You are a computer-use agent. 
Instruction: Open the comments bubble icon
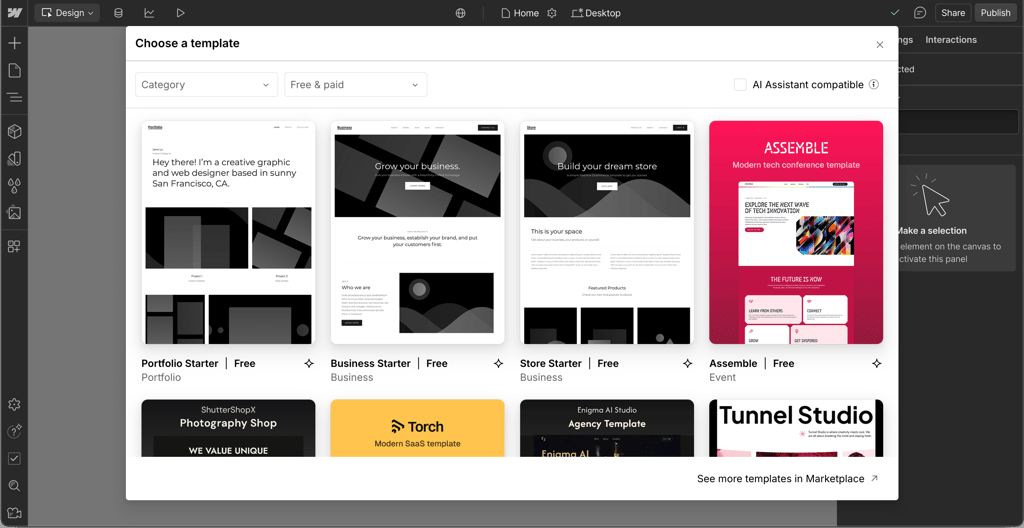point(920,13)
